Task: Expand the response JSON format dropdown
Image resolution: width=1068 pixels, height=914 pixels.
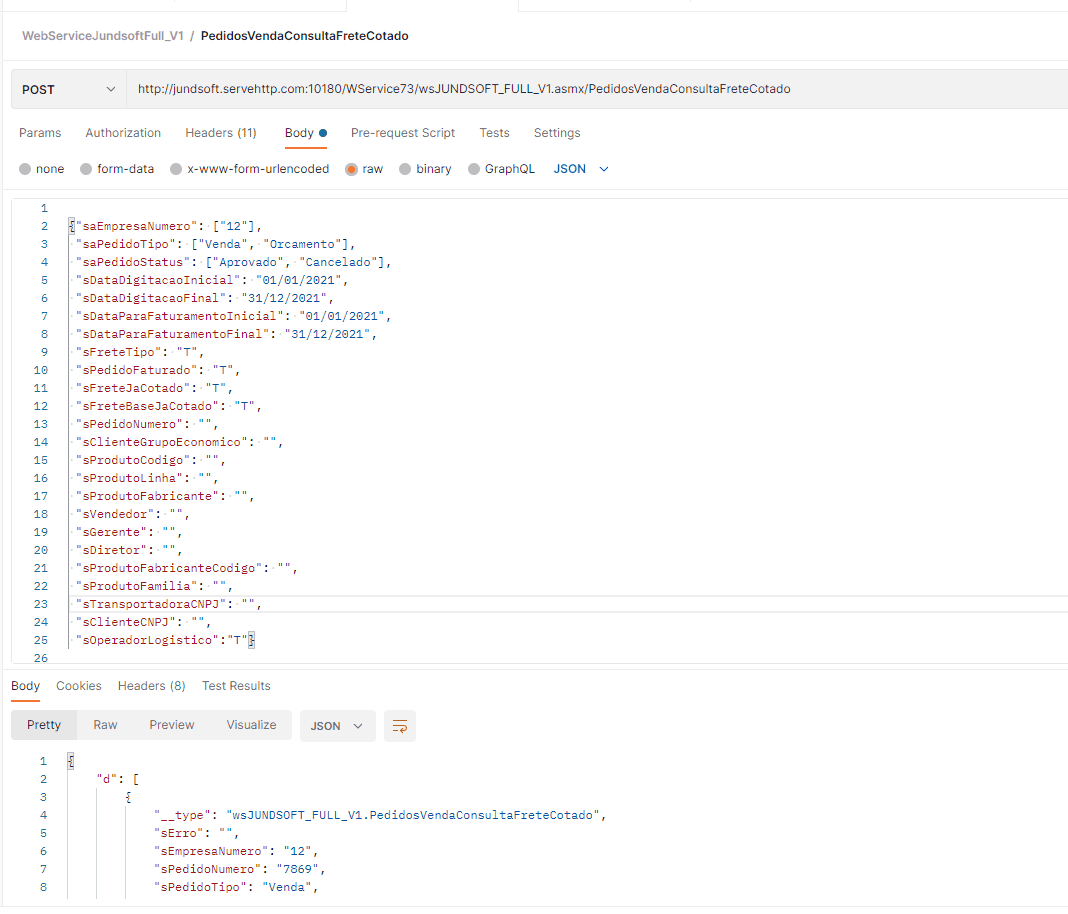Action: point(337,726)
